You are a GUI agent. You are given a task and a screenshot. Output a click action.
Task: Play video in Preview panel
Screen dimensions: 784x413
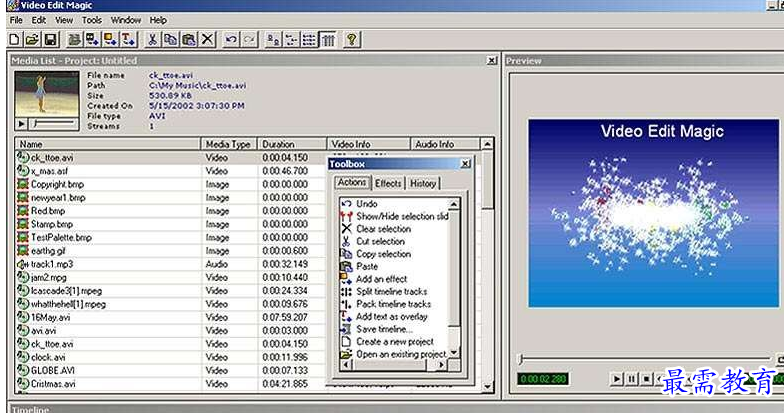(x=617, y=379)
